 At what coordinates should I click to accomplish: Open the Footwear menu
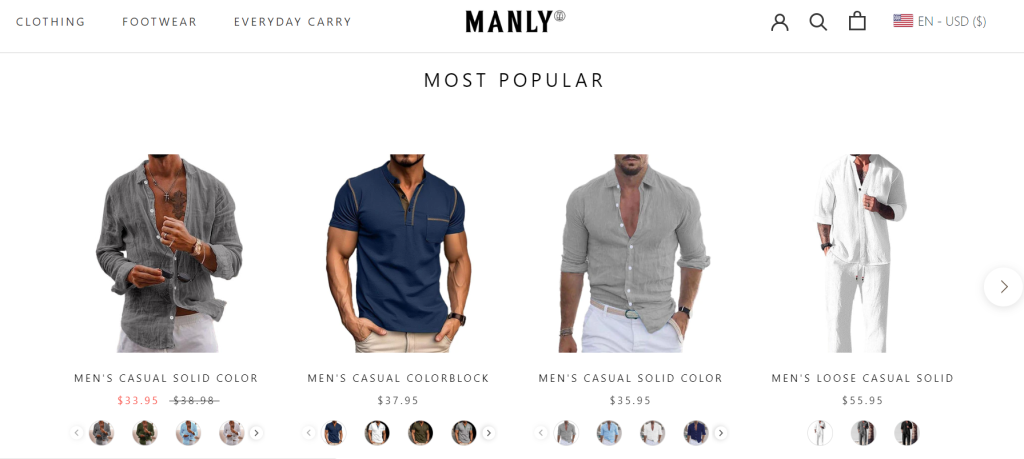tap(159, 22)
